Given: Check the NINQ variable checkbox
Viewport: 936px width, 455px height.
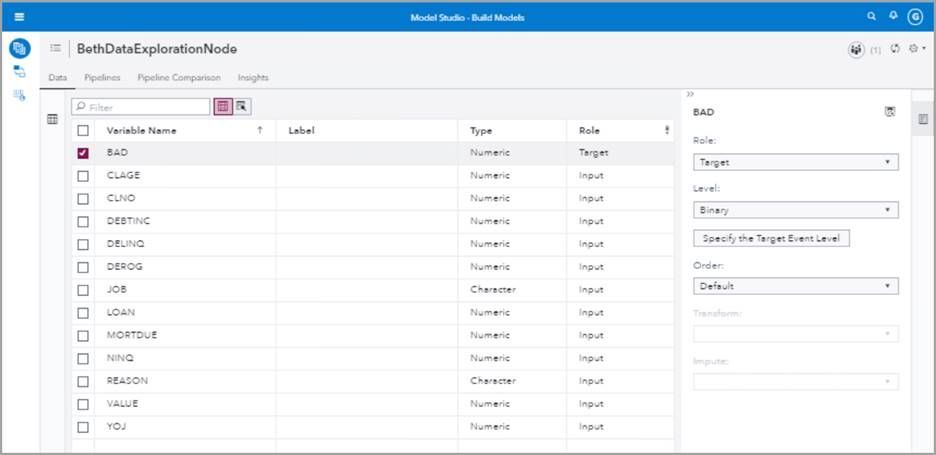Looking at the screenshot, I should tap(83, 358).
